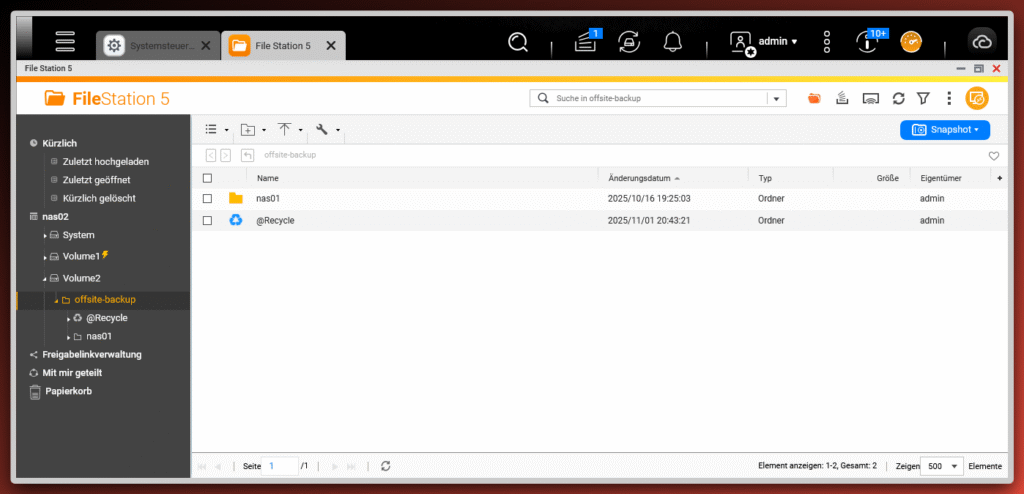1024x494 pixels.
Task: Open the background tasks icon
Action: click(x=586, y=42)
